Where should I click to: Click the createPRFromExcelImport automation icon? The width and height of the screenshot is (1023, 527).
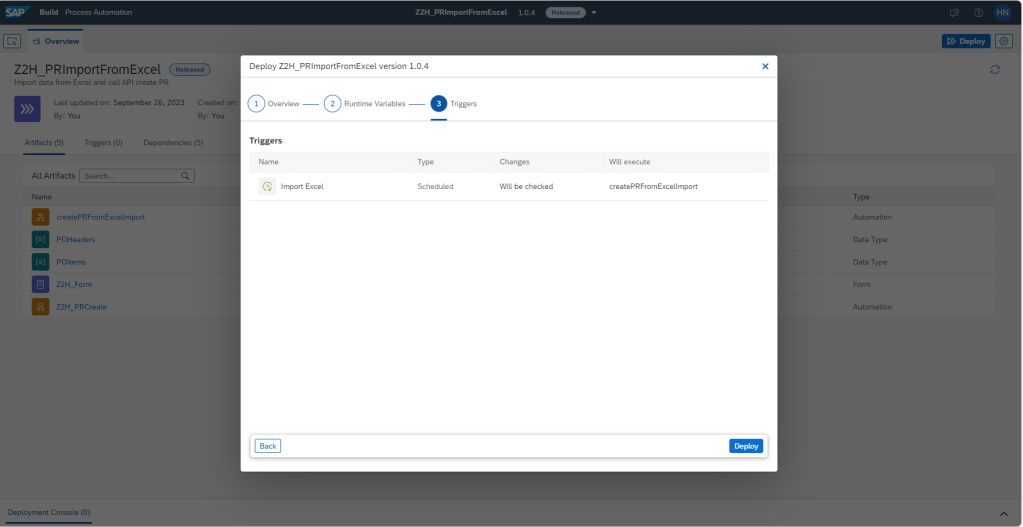(40, 217)
